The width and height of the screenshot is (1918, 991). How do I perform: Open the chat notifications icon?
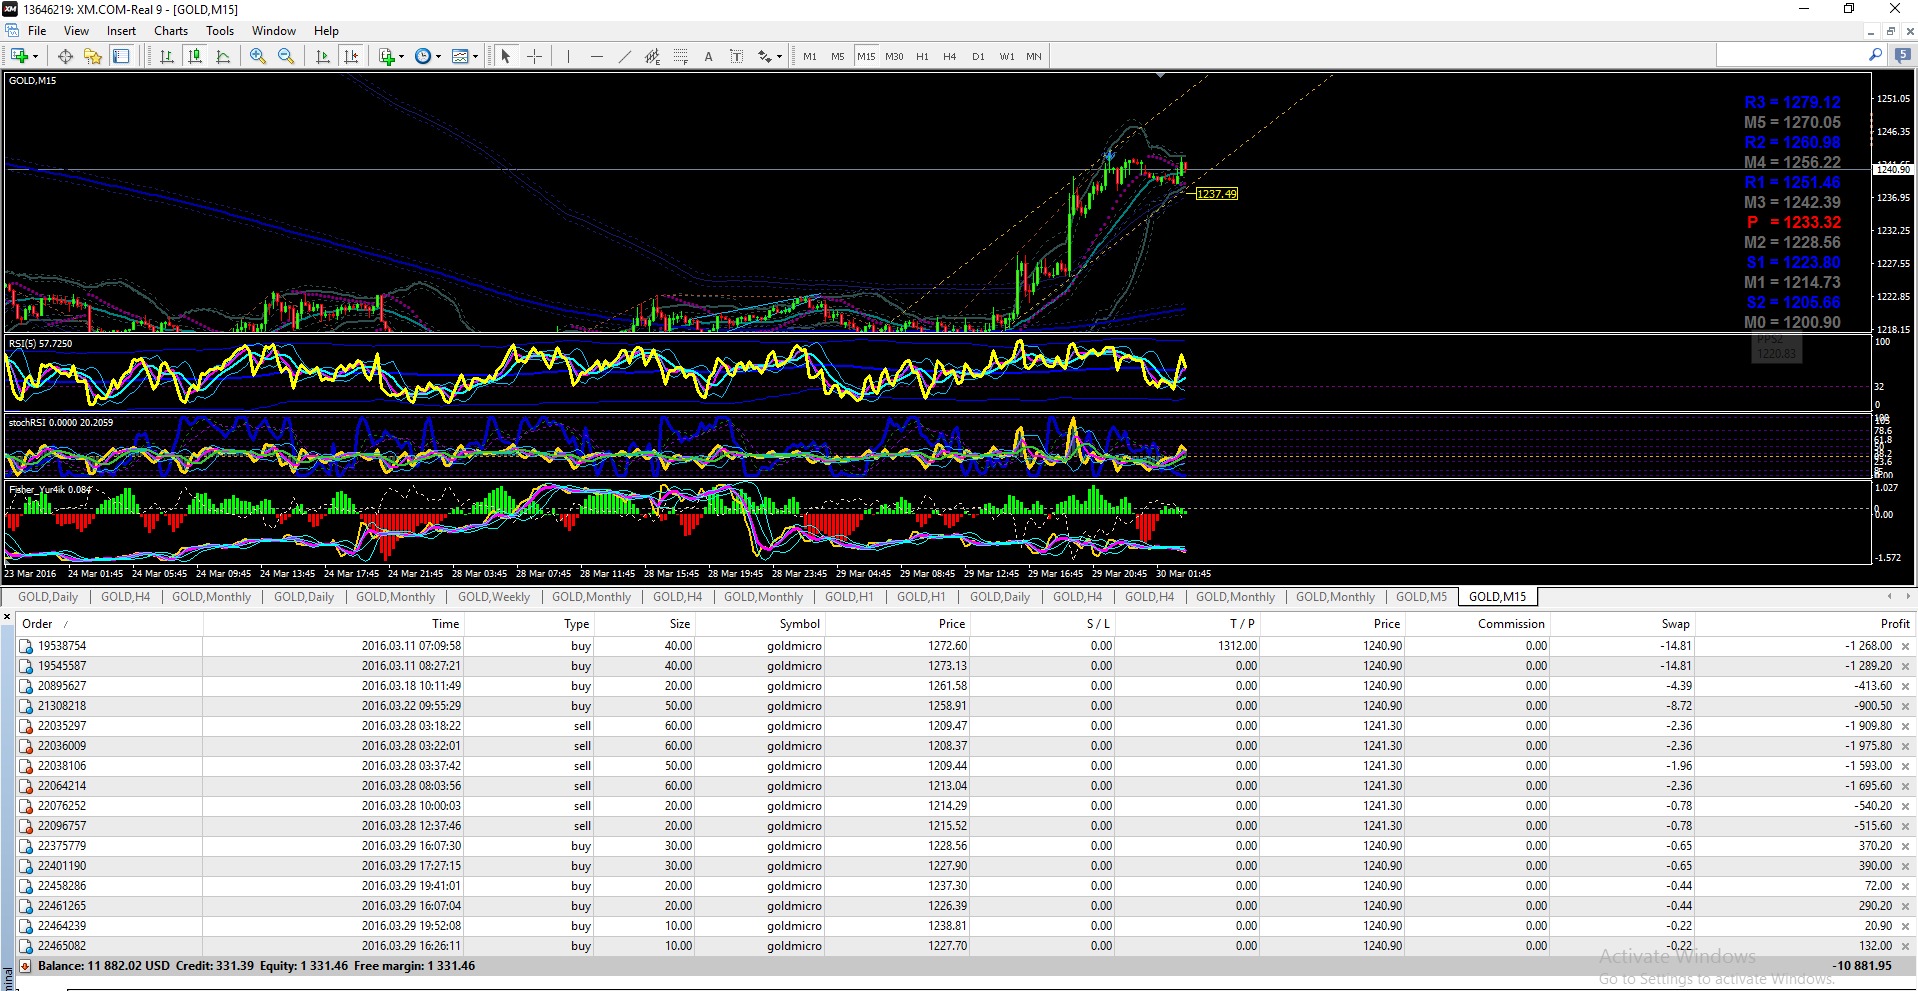pyautogui.click(x=1902, y=55)
